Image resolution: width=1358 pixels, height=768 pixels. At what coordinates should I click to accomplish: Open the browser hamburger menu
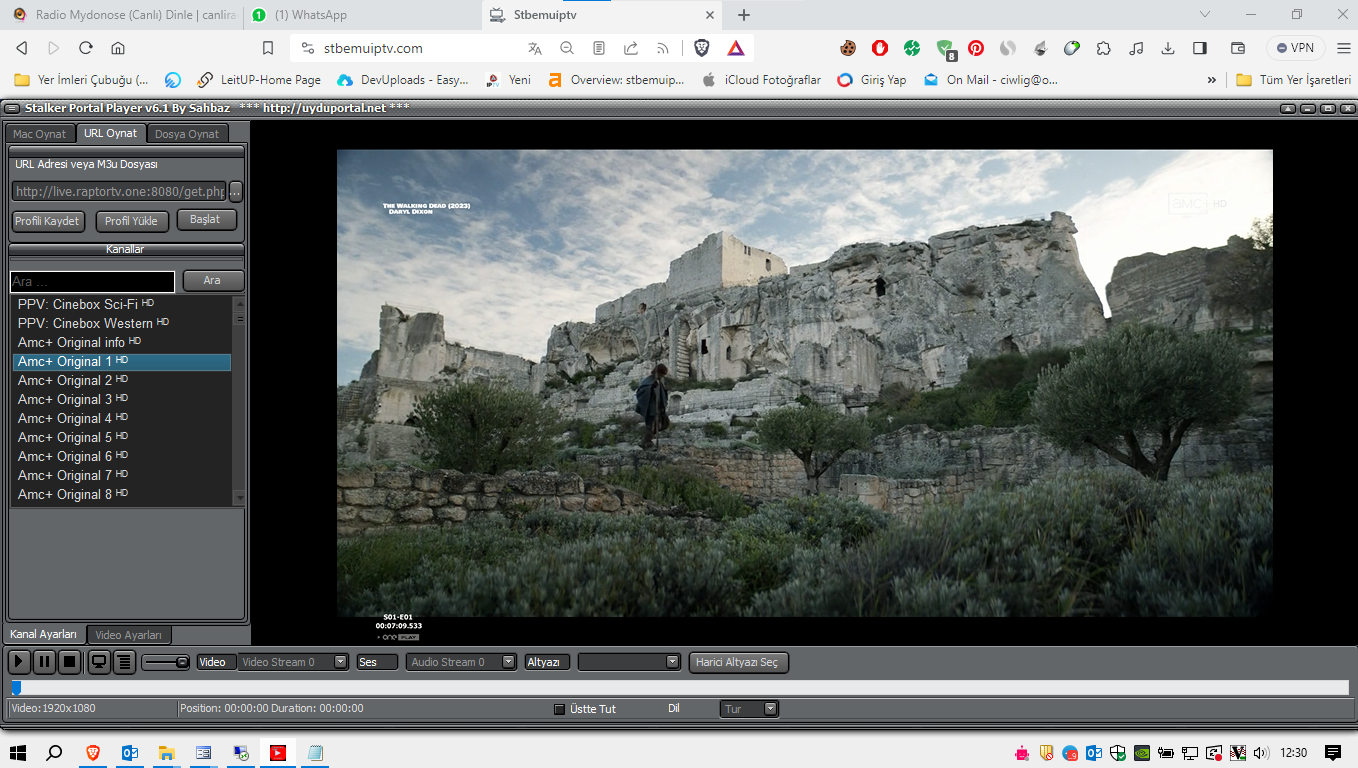coord(1343,48)
